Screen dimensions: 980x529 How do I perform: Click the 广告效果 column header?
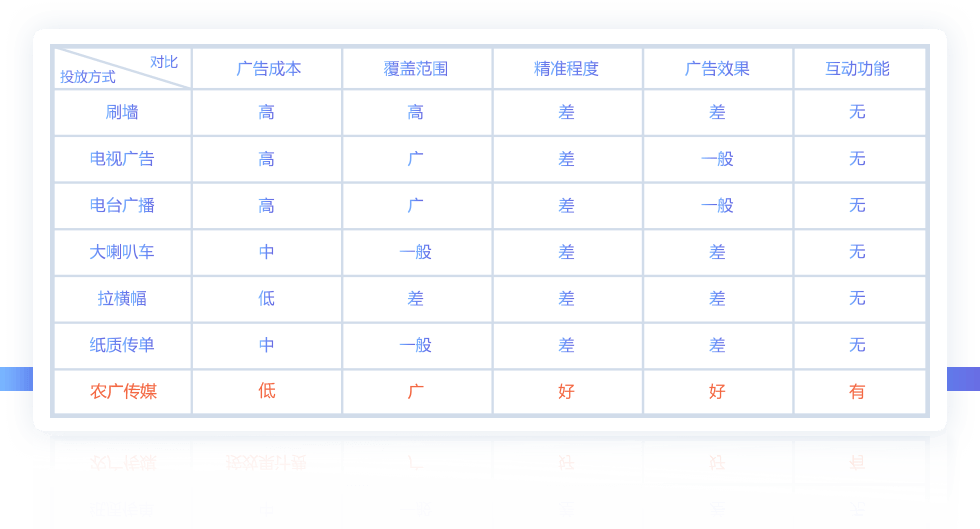tap(717, 69)
